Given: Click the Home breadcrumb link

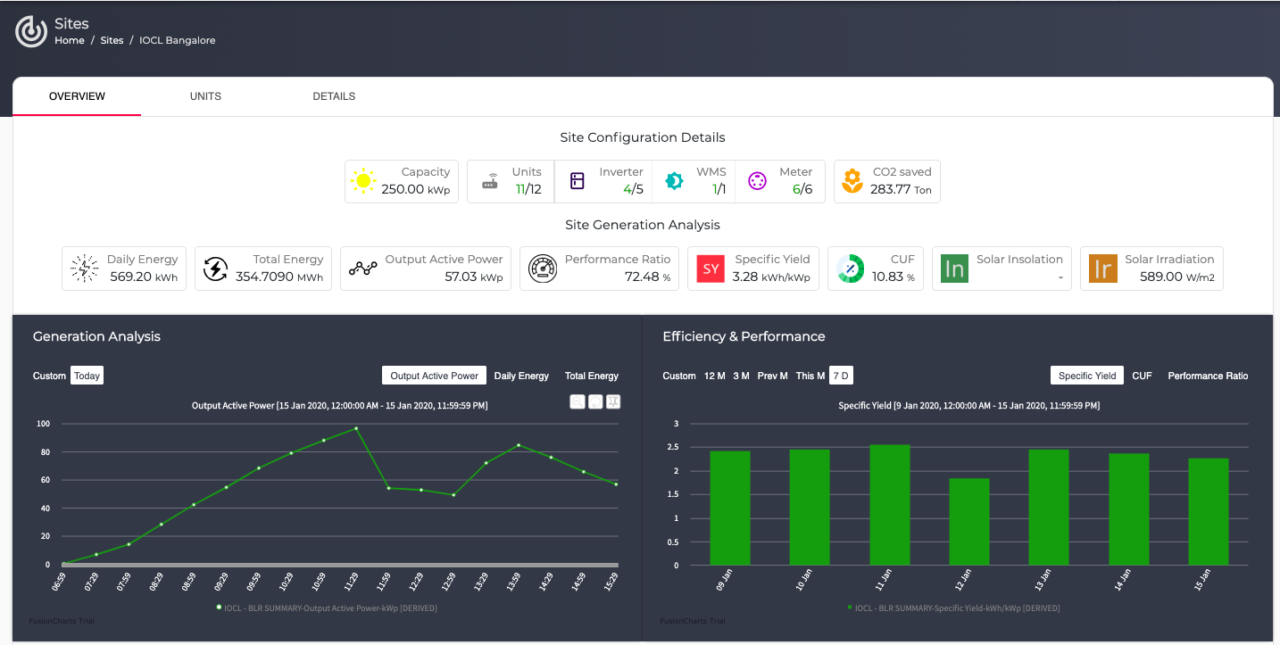Looking at the screenshot, I should 69,40.
